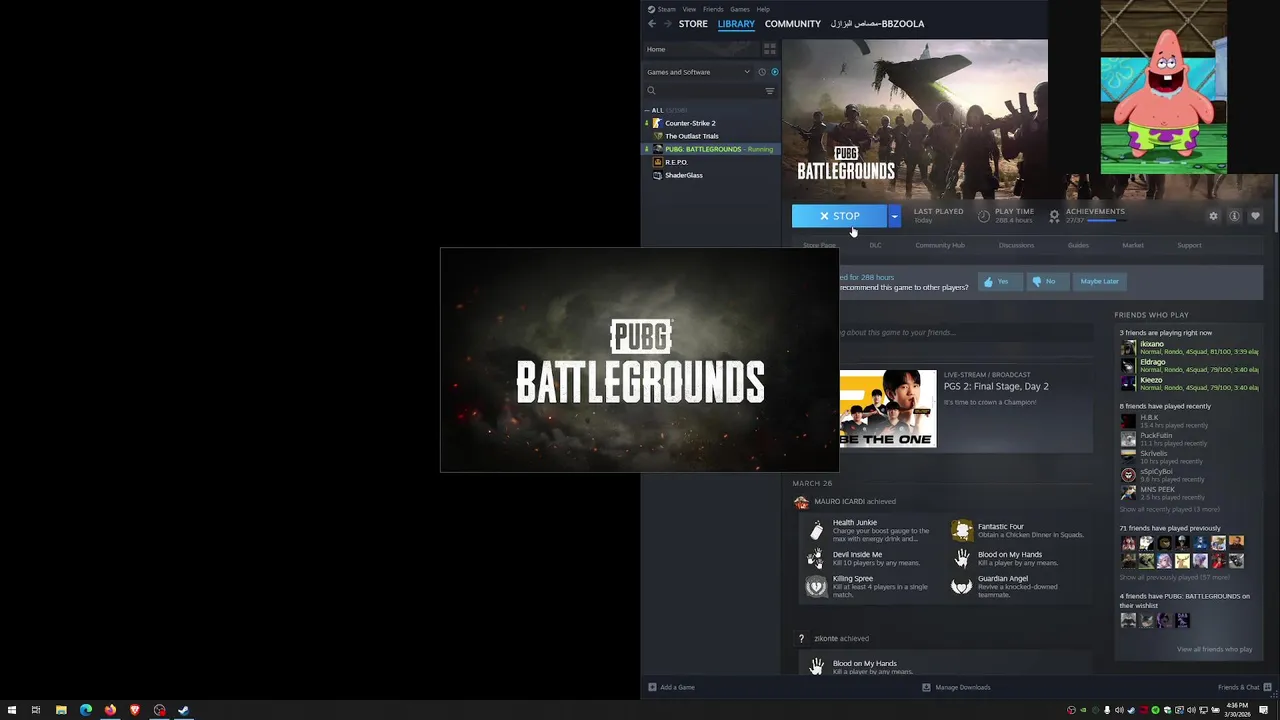This screenshot has height=720, width=1280.
Task: Open the Community Hub link
Action: (x=940, y=245)
